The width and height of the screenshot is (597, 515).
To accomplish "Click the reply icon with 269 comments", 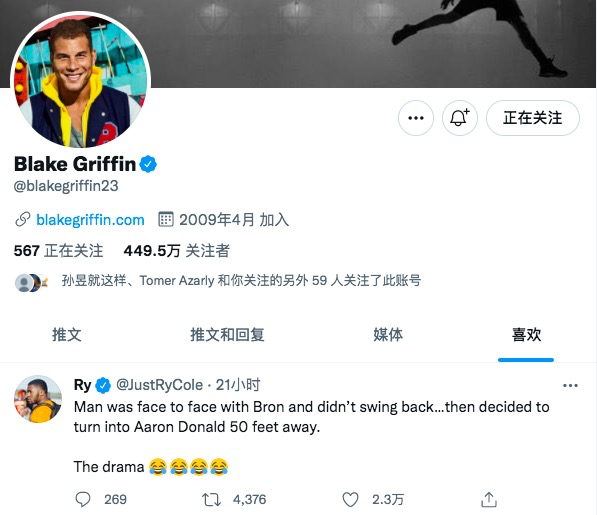I will (83, 499).
